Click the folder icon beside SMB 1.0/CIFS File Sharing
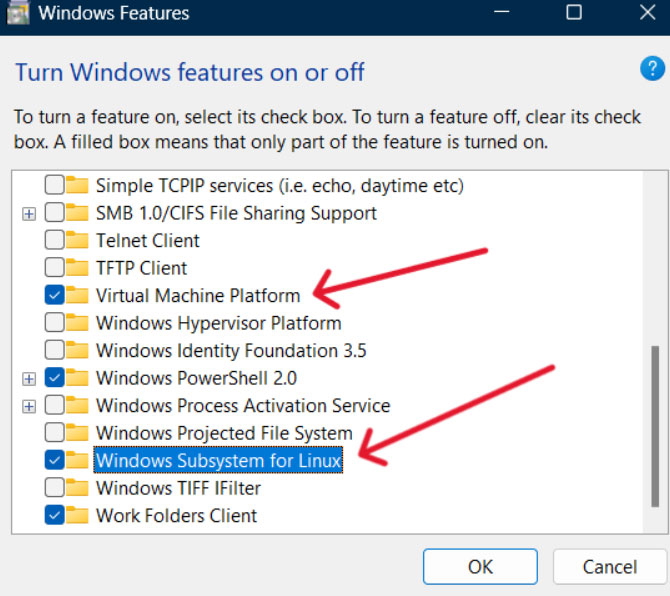Screen dimensions: 670x596 [77, 213]
